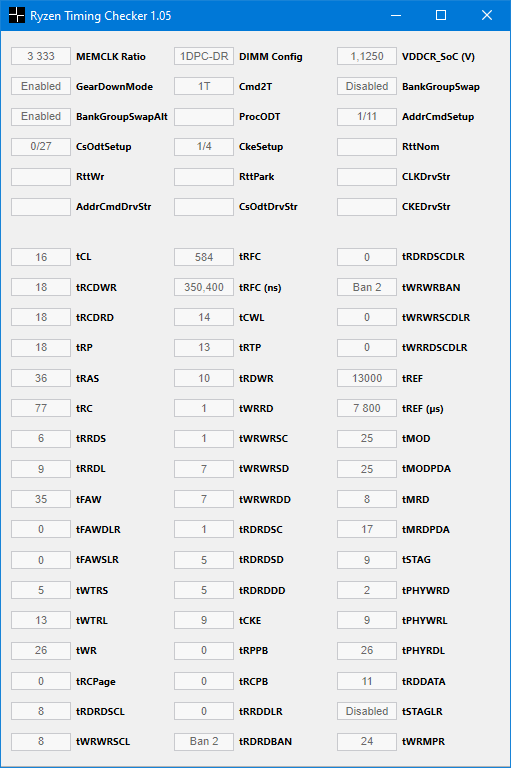The image size is (511, 768).
Task: Click the Cmd2T 1T field
Action: click(204, 86)
